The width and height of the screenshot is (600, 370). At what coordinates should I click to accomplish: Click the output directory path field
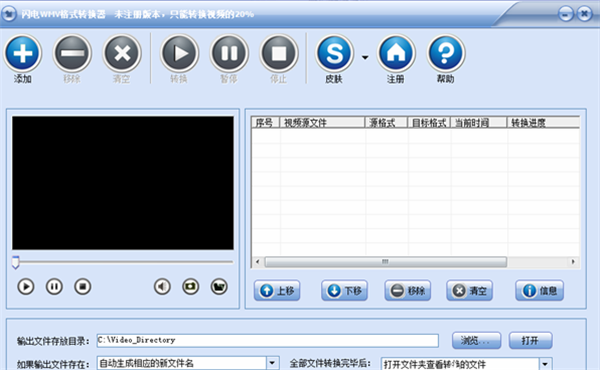267,340
